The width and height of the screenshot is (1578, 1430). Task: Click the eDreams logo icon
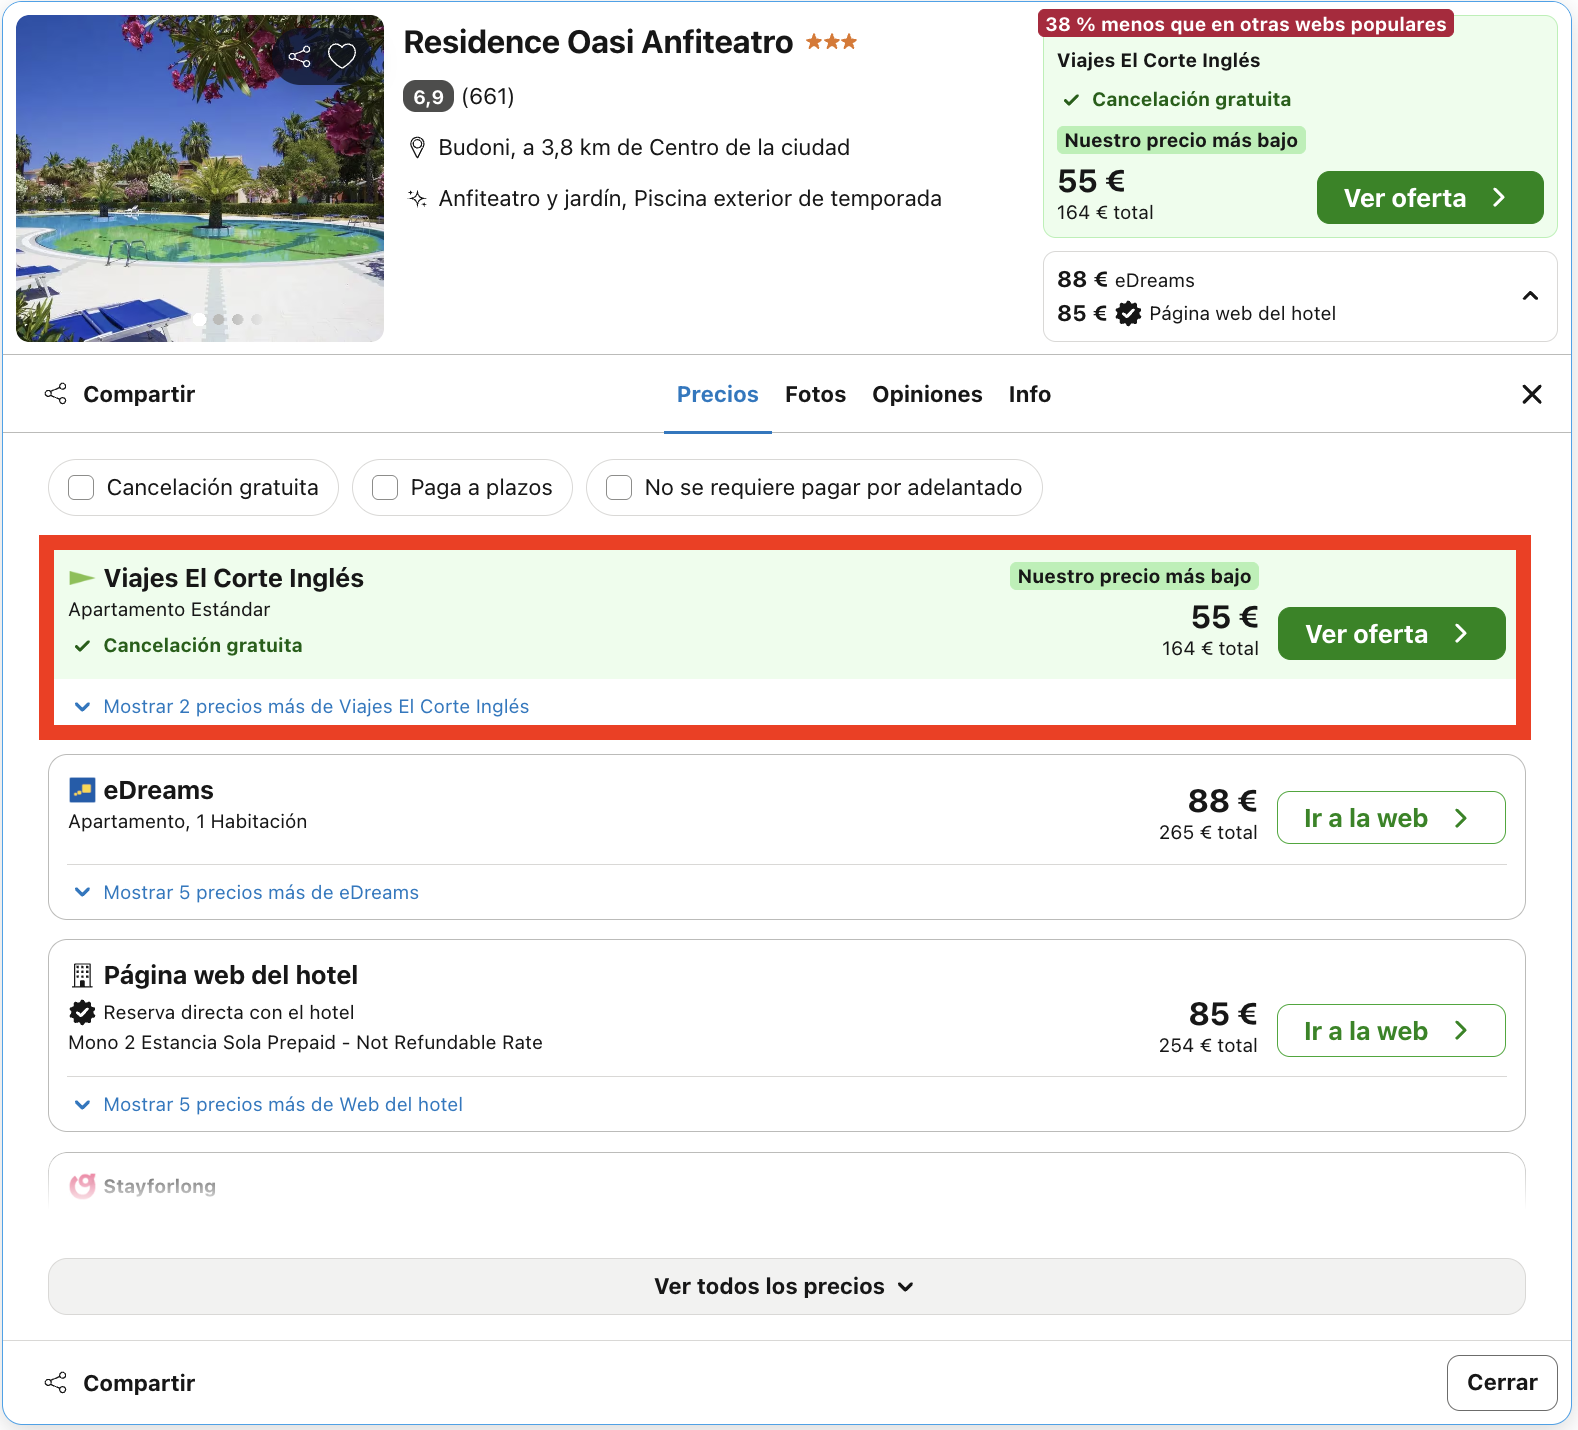click(x=82, y=790)
